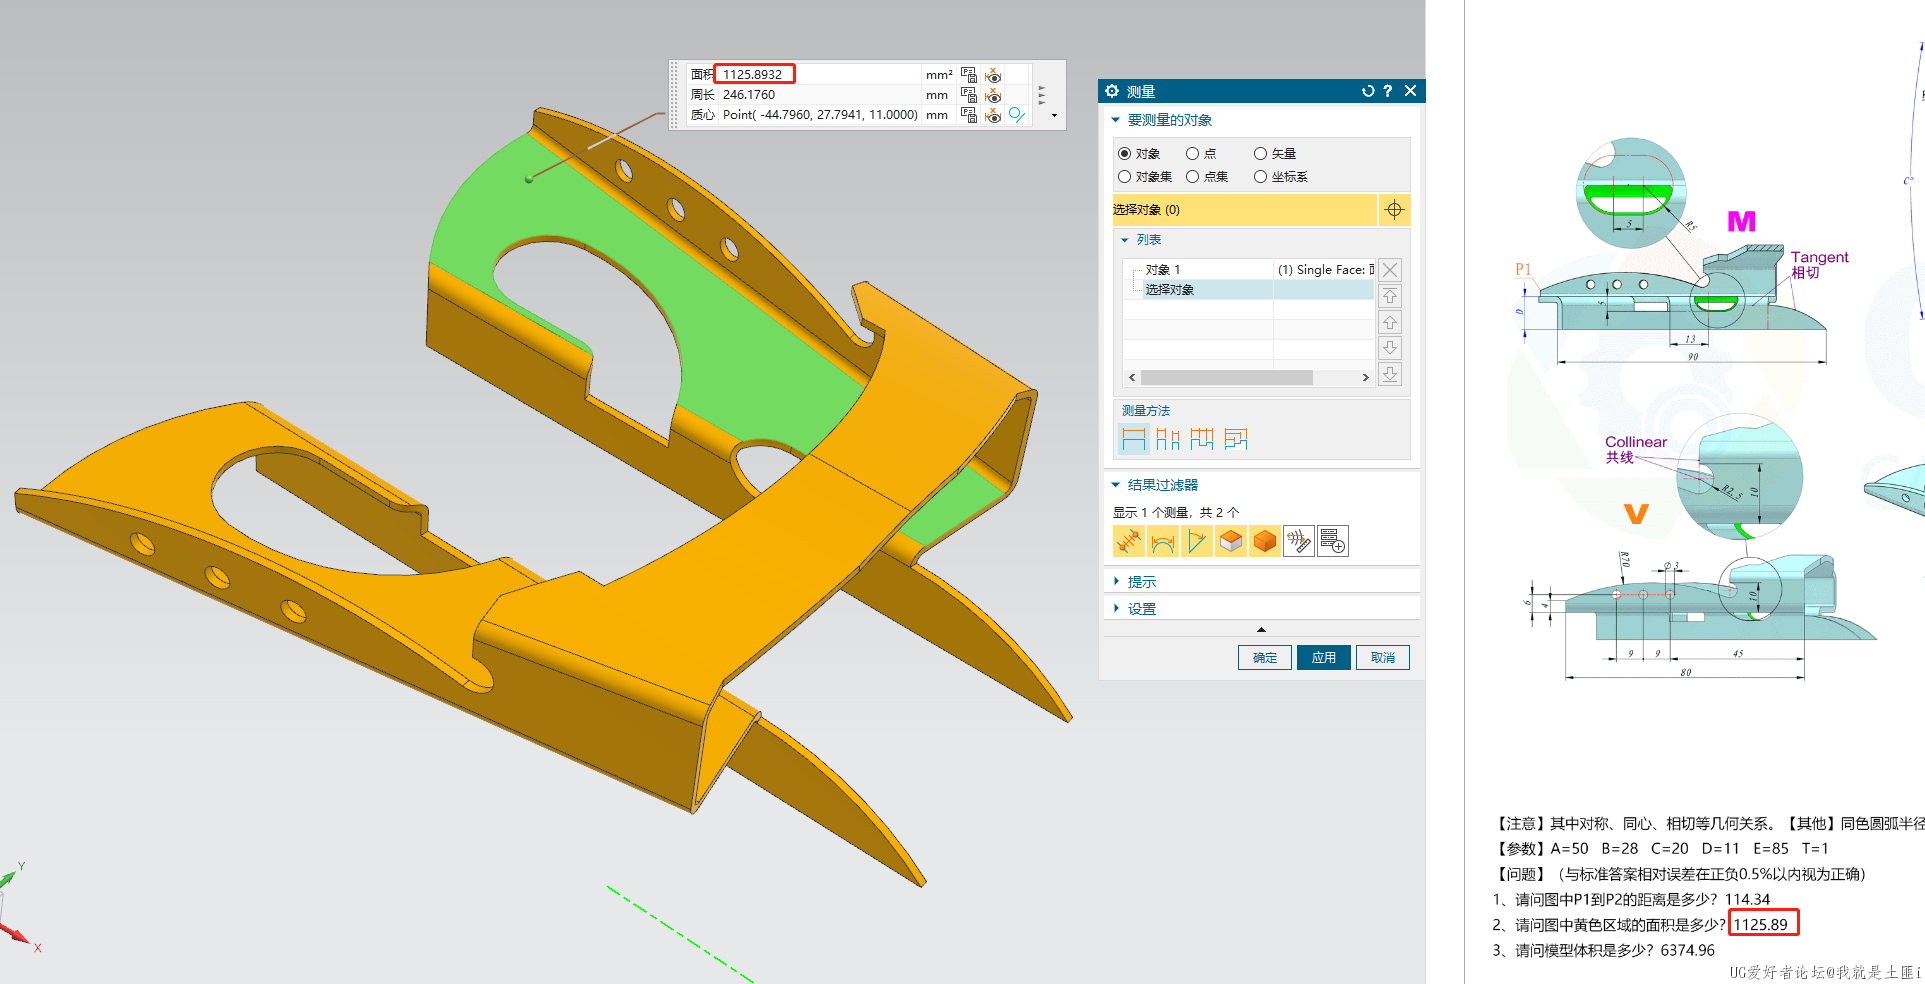Toggle visibility eye icon in the 质心 row
1925x984 pixels.
pyautogui.click(x=993, y=115)
